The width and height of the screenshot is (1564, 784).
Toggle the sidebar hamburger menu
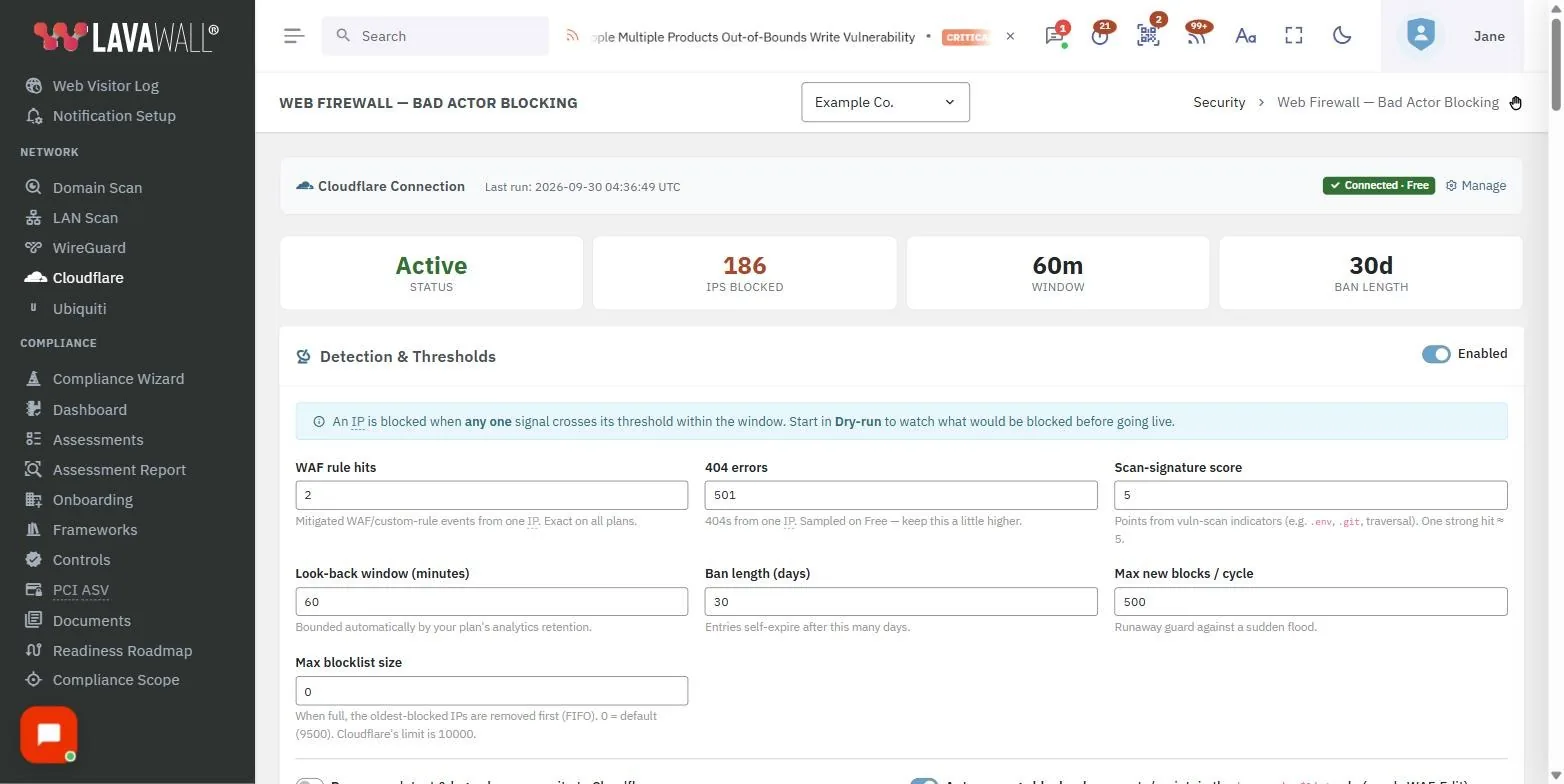pyautogui.click(x=293, y=36)
